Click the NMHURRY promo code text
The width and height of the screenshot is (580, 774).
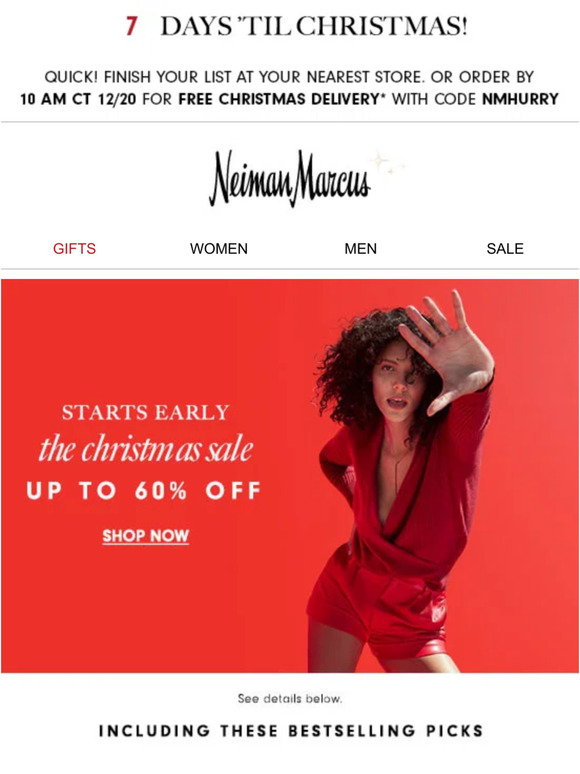(520, 99)
